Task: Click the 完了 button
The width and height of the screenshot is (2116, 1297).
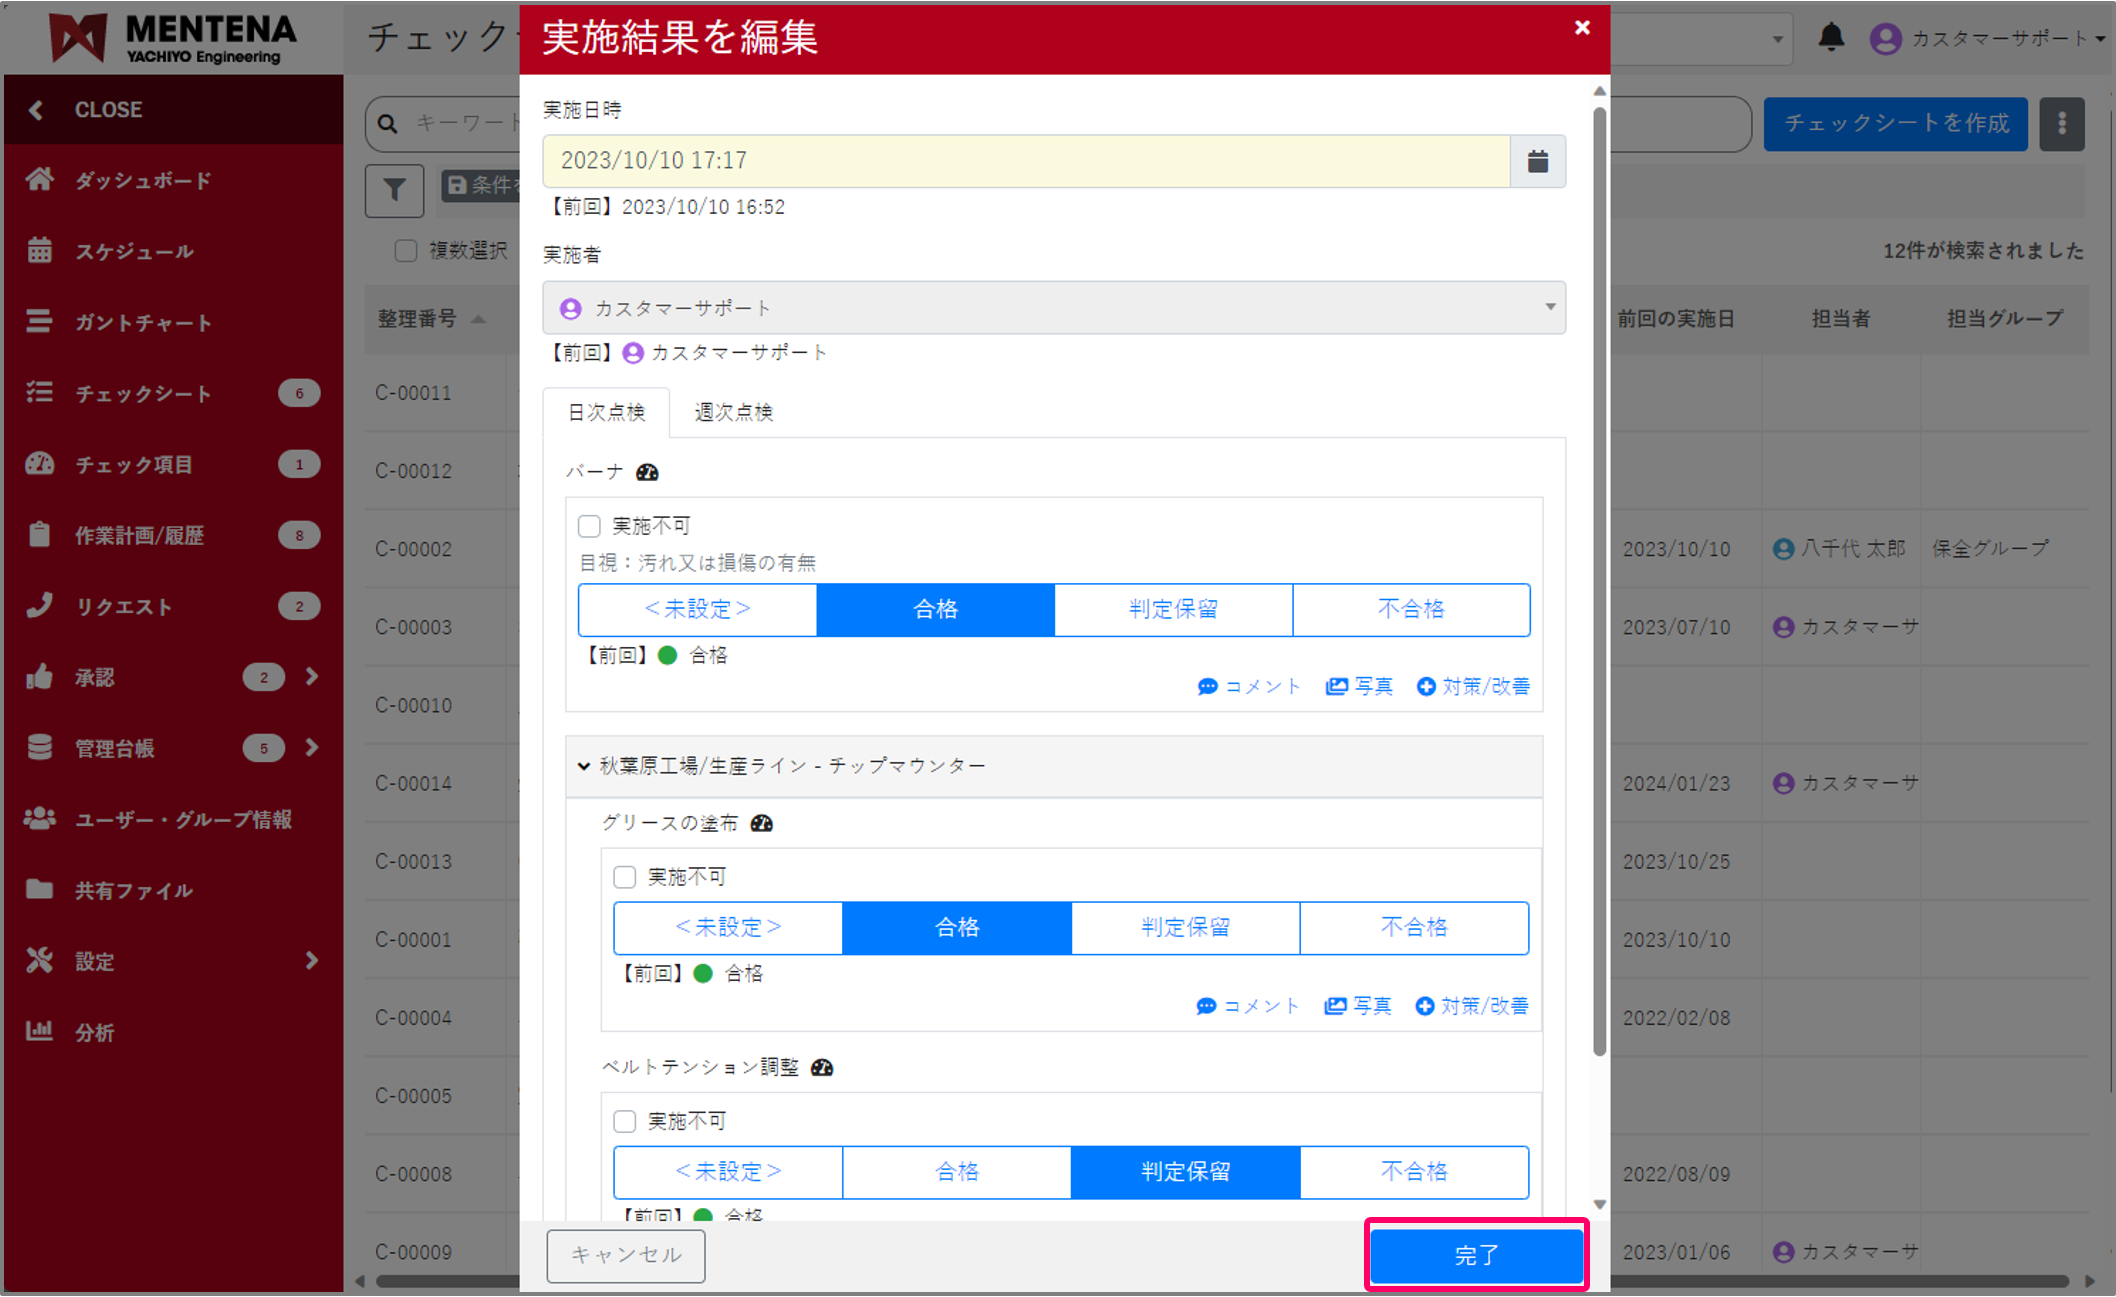Action: [x=1476, y=1254]
